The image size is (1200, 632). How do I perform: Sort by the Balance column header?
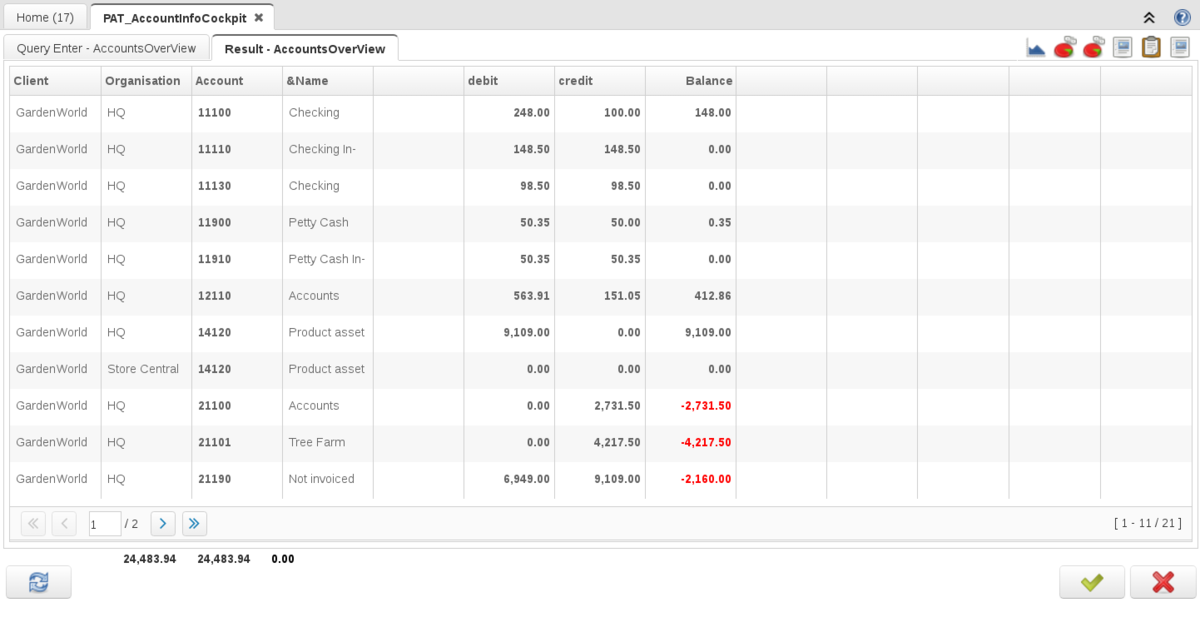(x=708, y=81)
